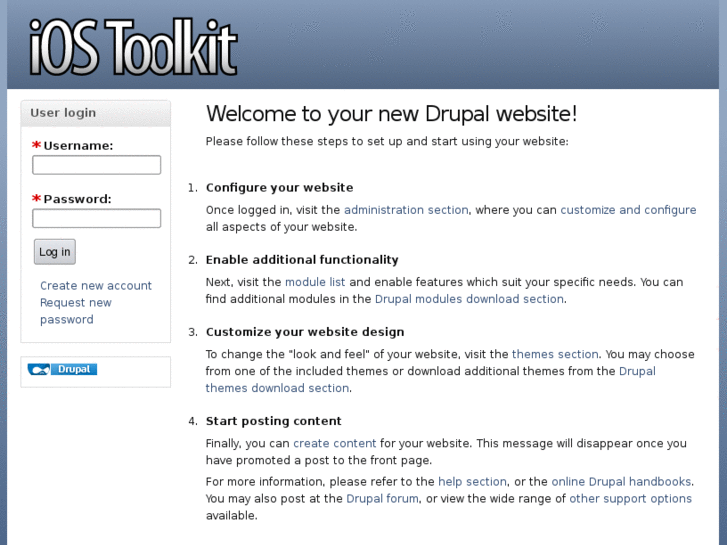This screenshot has height=545, width=727.
Task: Visit the Drupal modules download section link
Action: (469, 299)
